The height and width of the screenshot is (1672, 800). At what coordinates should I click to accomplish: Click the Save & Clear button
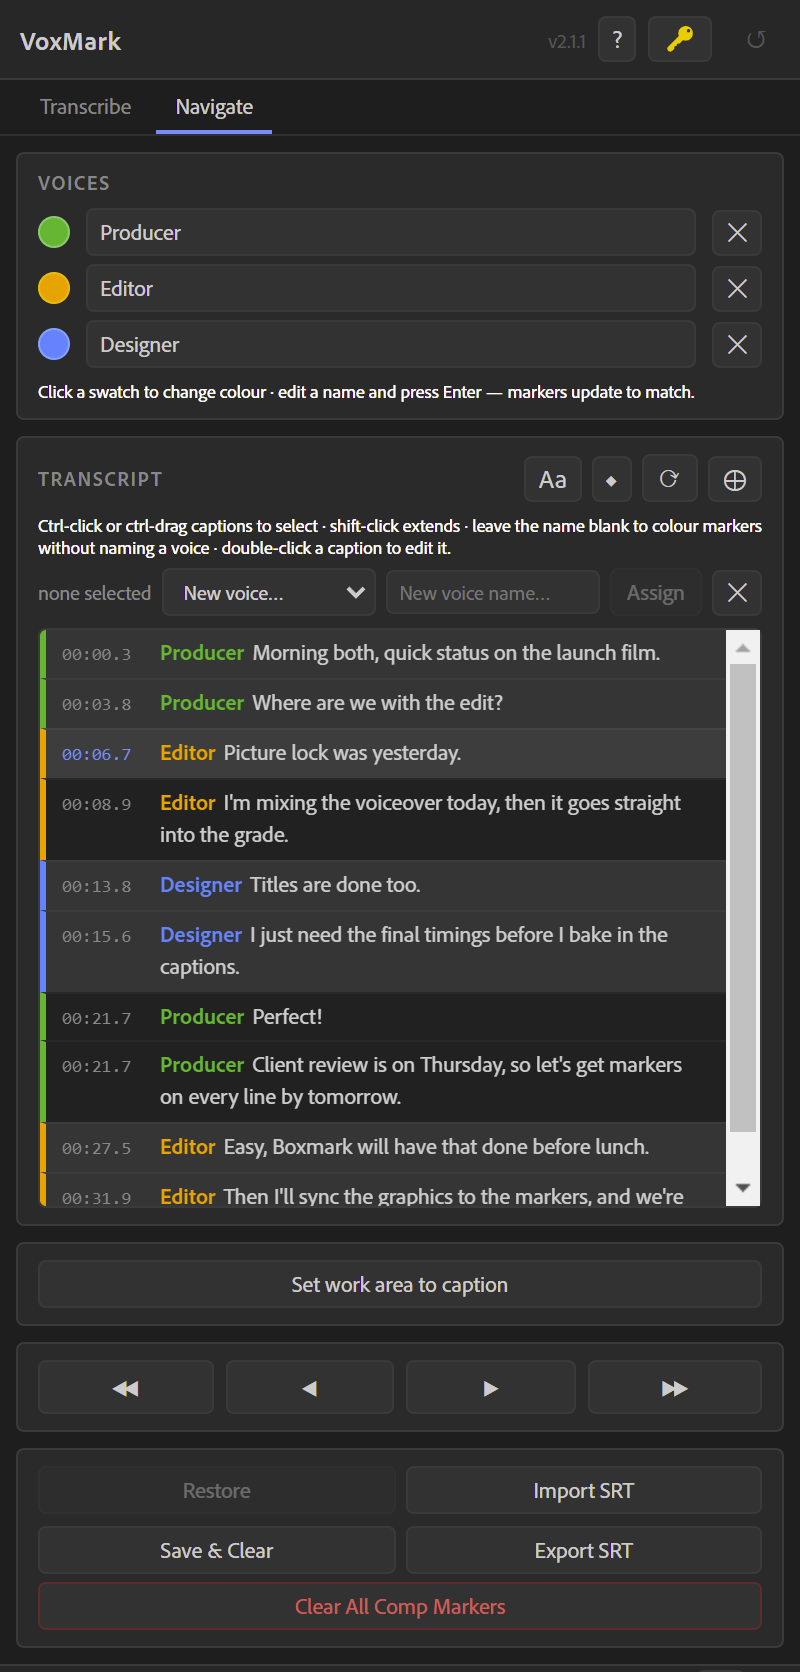(x=217, y=1551)
